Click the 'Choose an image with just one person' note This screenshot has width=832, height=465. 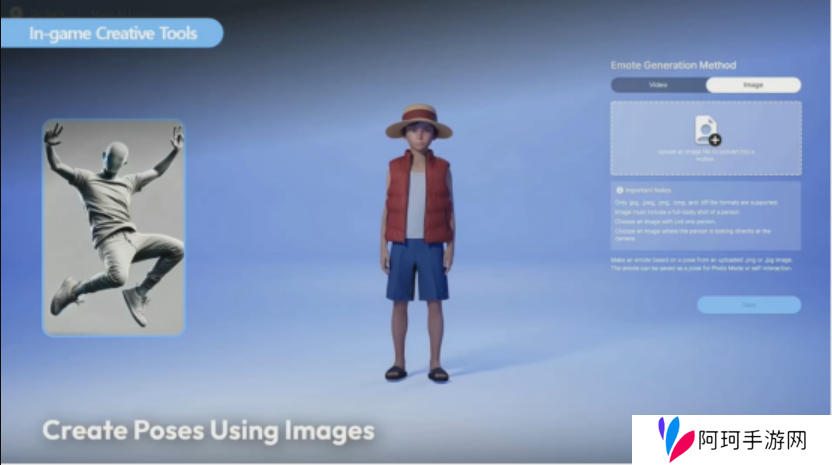pyautogui.click(x=665, y=222)
